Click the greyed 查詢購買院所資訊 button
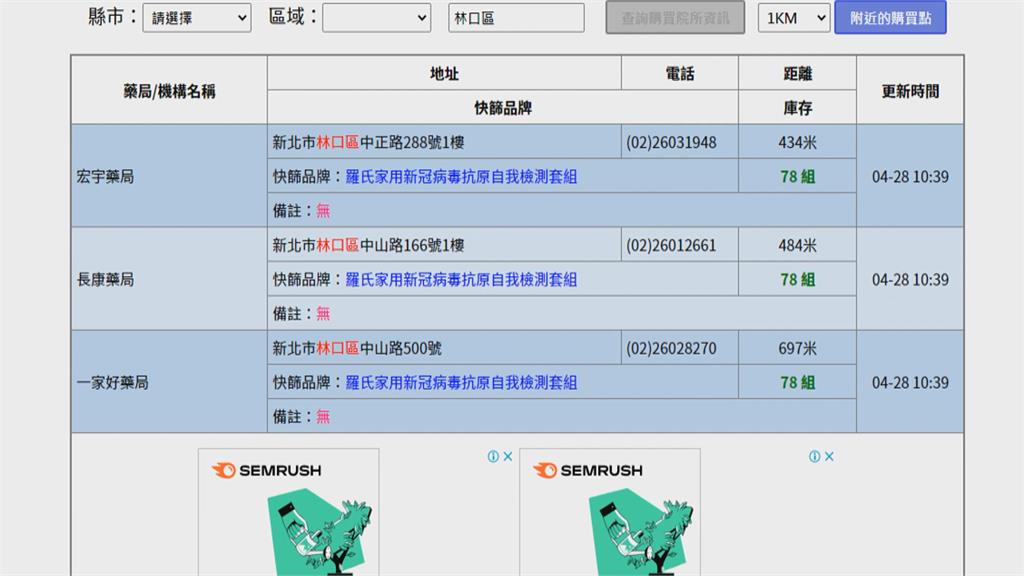 click(x=675, y=18)
